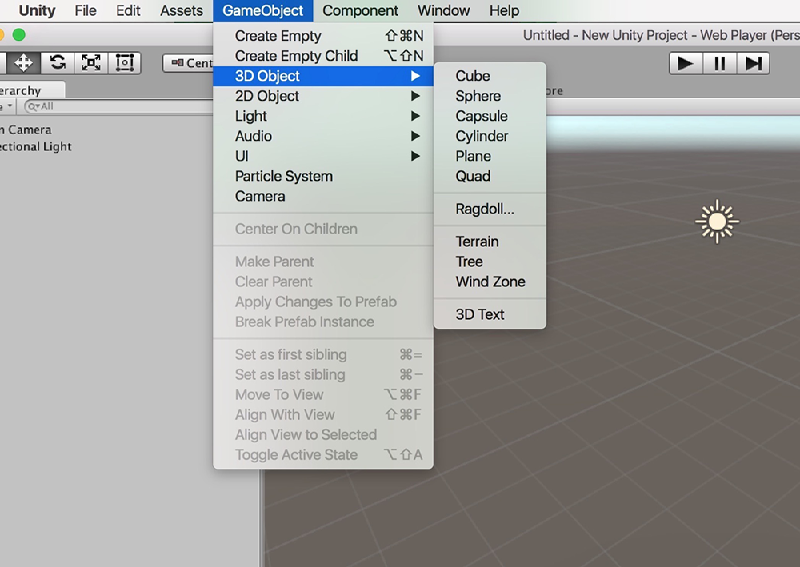
Task: Open the Component menu
Action: pyautogui.click(x=360, y=11)
